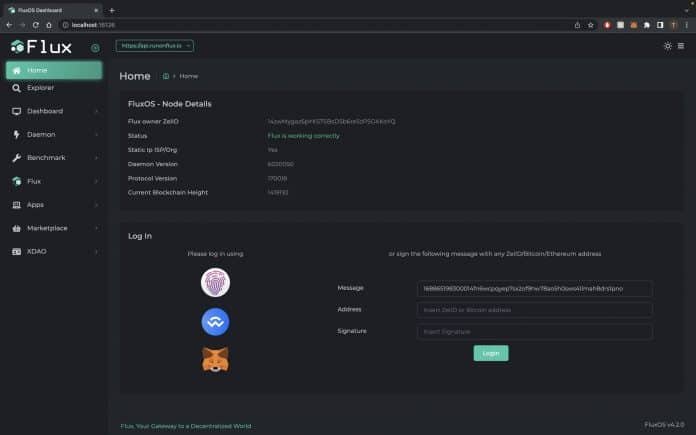Click the Flux logo in the header
The image size is (696, 435).
click(42, 46)
